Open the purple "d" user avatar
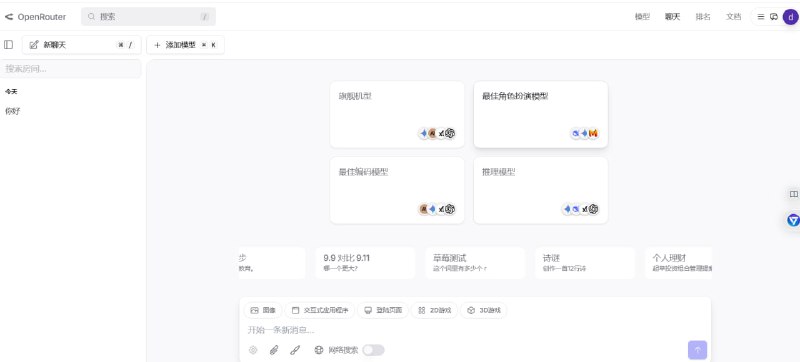Screen dimensions: 800x362 click(790, 17)
